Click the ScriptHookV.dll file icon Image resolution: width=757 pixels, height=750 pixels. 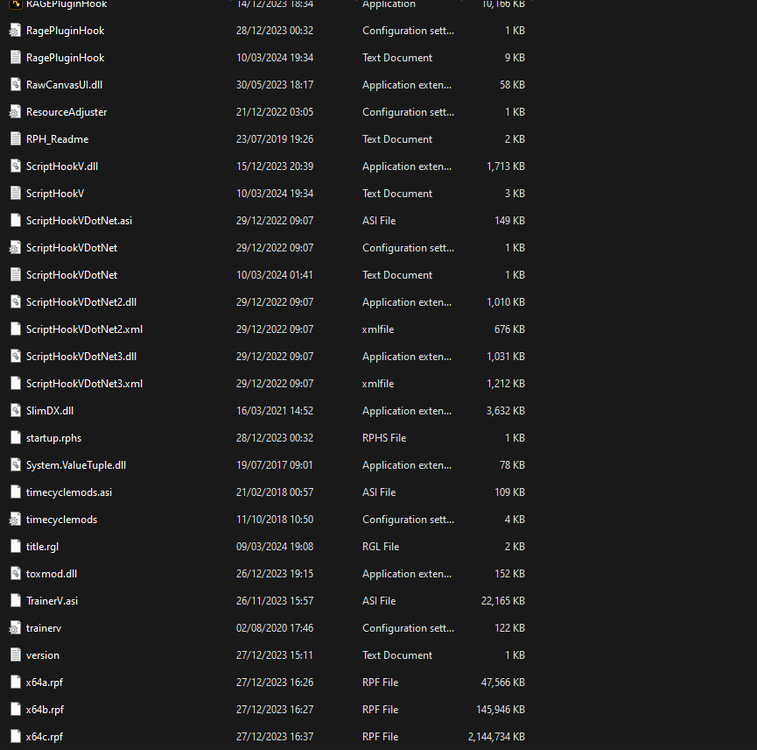coord(15,166)
